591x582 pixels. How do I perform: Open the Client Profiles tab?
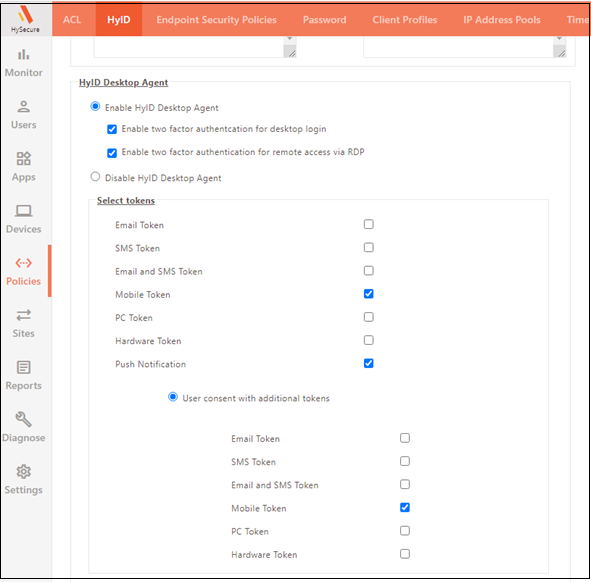pyautogui.click(x=405, y=20)
